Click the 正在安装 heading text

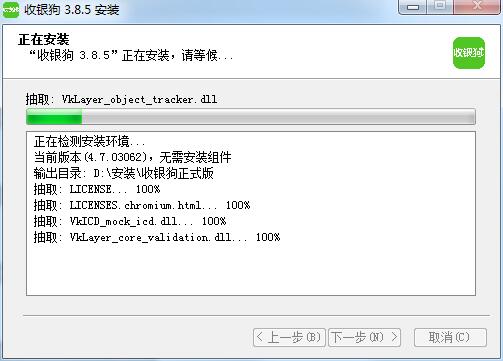coord(44,40)
